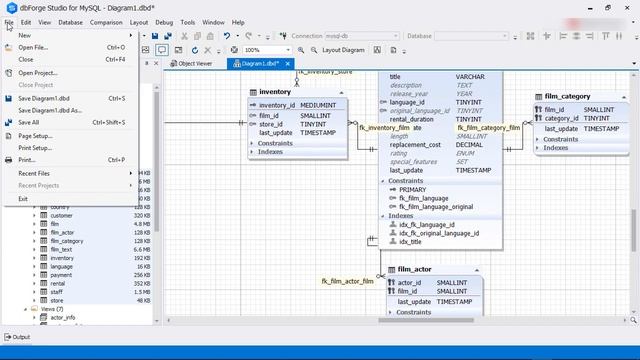The image size is (640, 360).
Task: Click the Redo arrow icon
Action: click(x=249, y=36)
